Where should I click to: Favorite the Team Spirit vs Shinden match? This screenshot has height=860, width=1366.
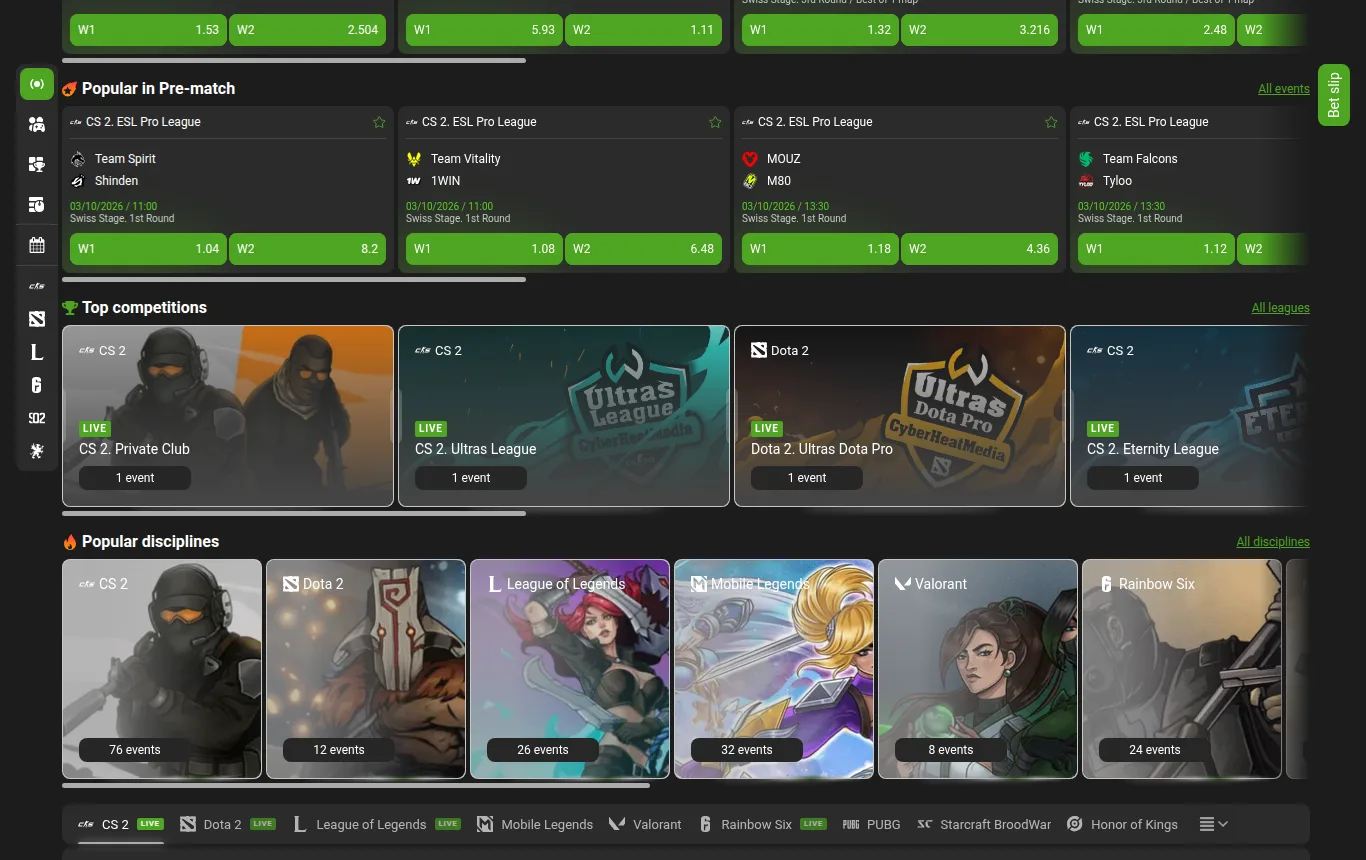379,122
